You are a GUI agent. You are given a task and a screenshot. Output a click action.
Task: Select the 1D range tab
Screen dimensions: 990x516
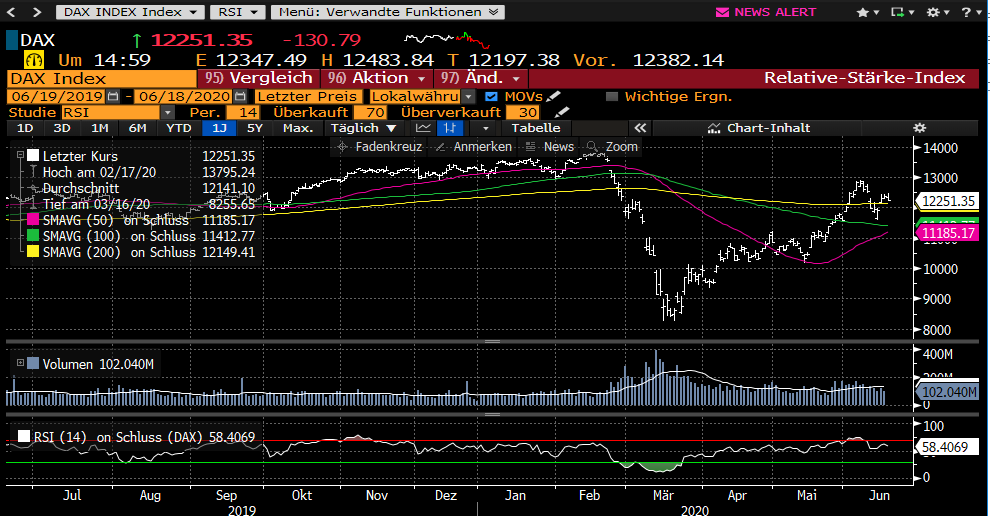click(x=25, y=128)
